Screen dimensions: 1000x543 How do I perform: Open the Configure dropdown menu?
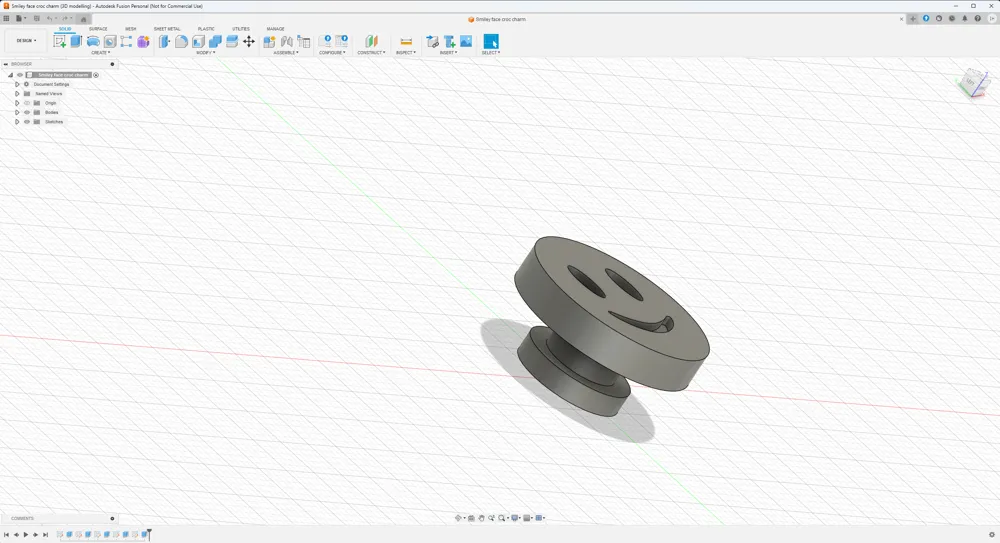332,52
